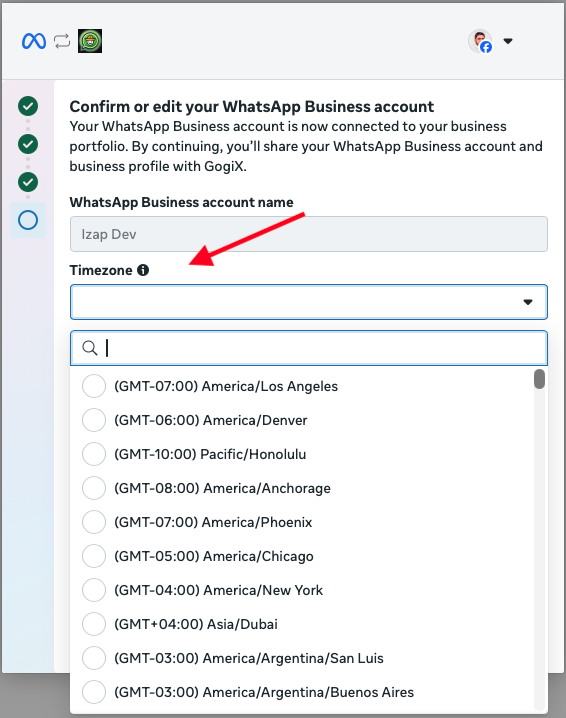Focus the timezone search field

[x=309, y=348]
